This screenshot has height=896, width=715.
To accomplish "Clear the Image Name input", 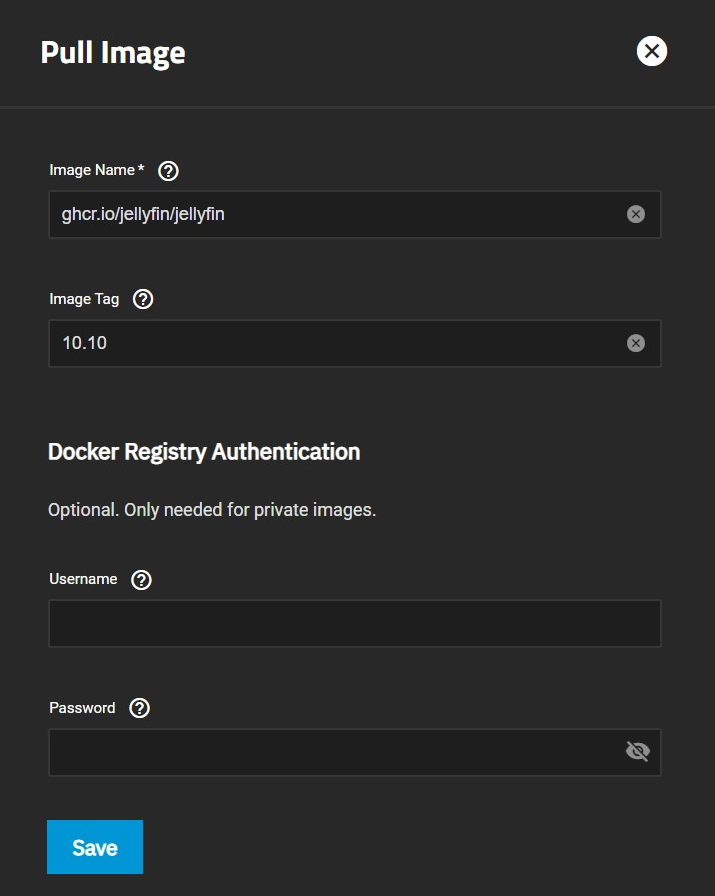I will coord(637,214).
